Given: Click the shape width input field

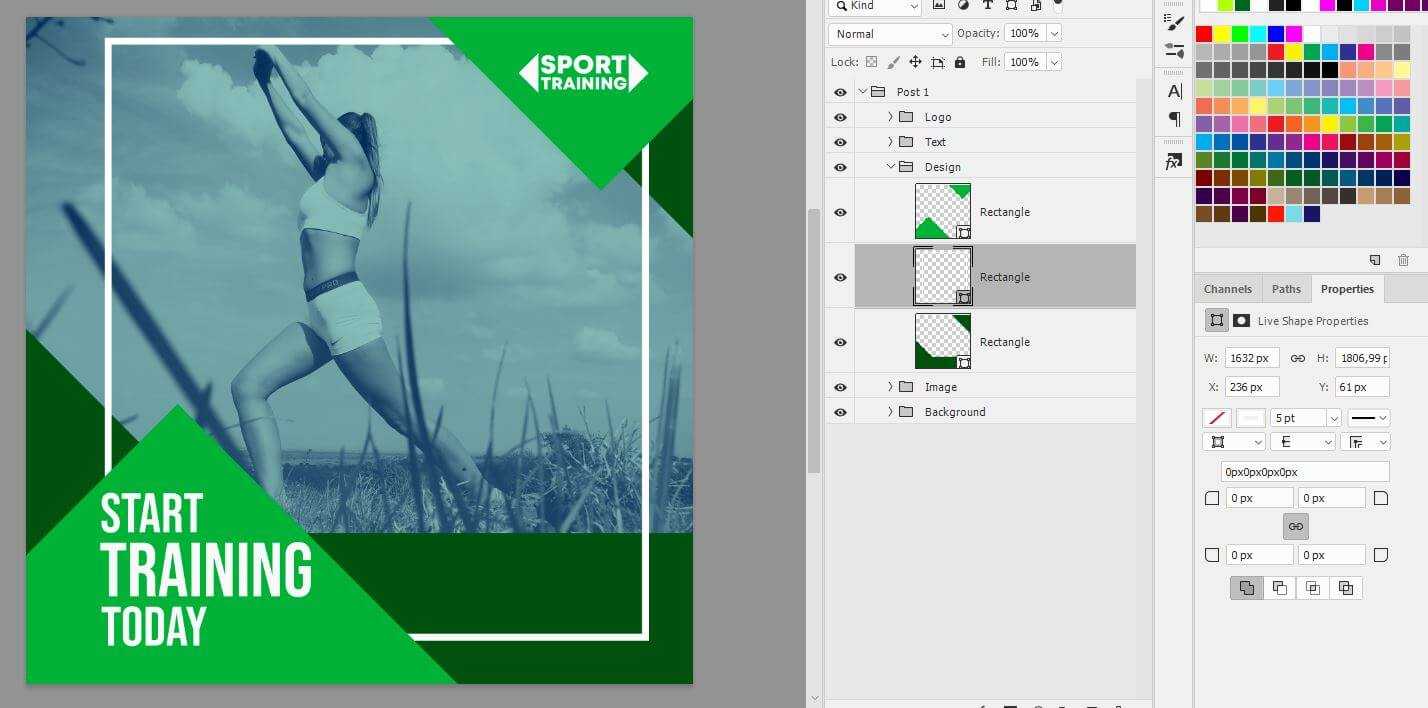Looking at the screenshot, I should 1251,358.
